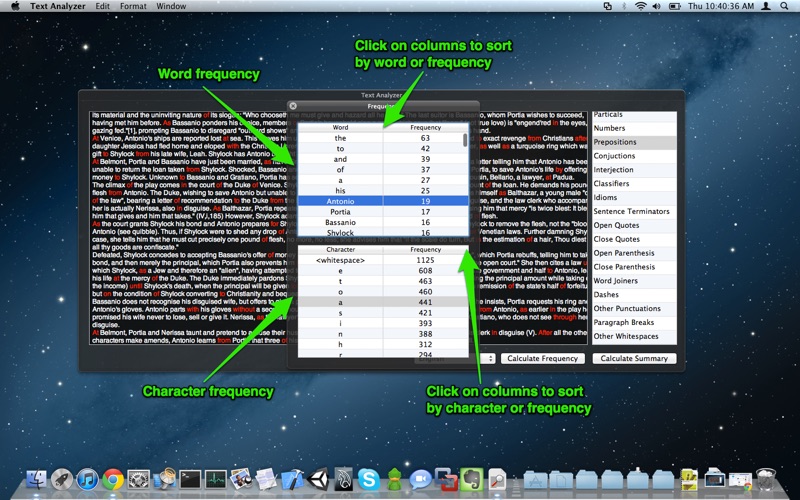Launch iTunes from the dock

[x=87, y=480]
